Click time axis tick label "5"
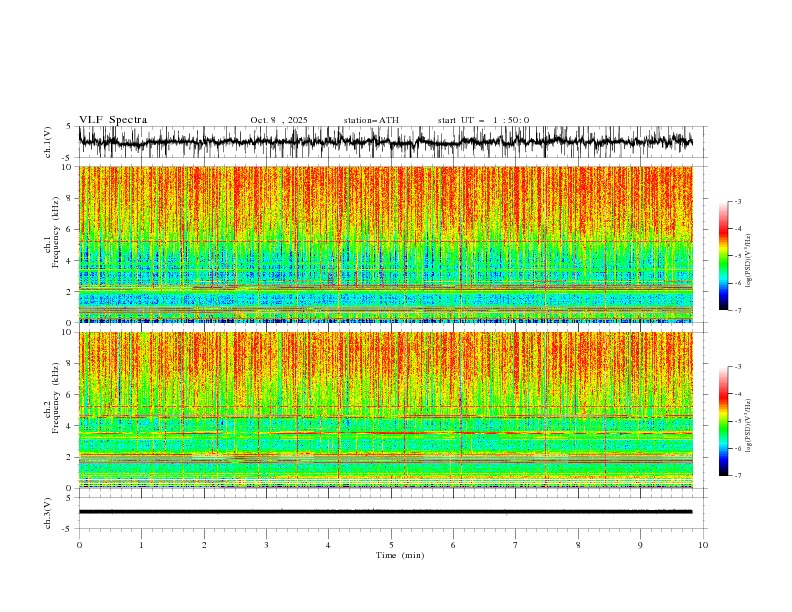 click(x=391, y=545)
